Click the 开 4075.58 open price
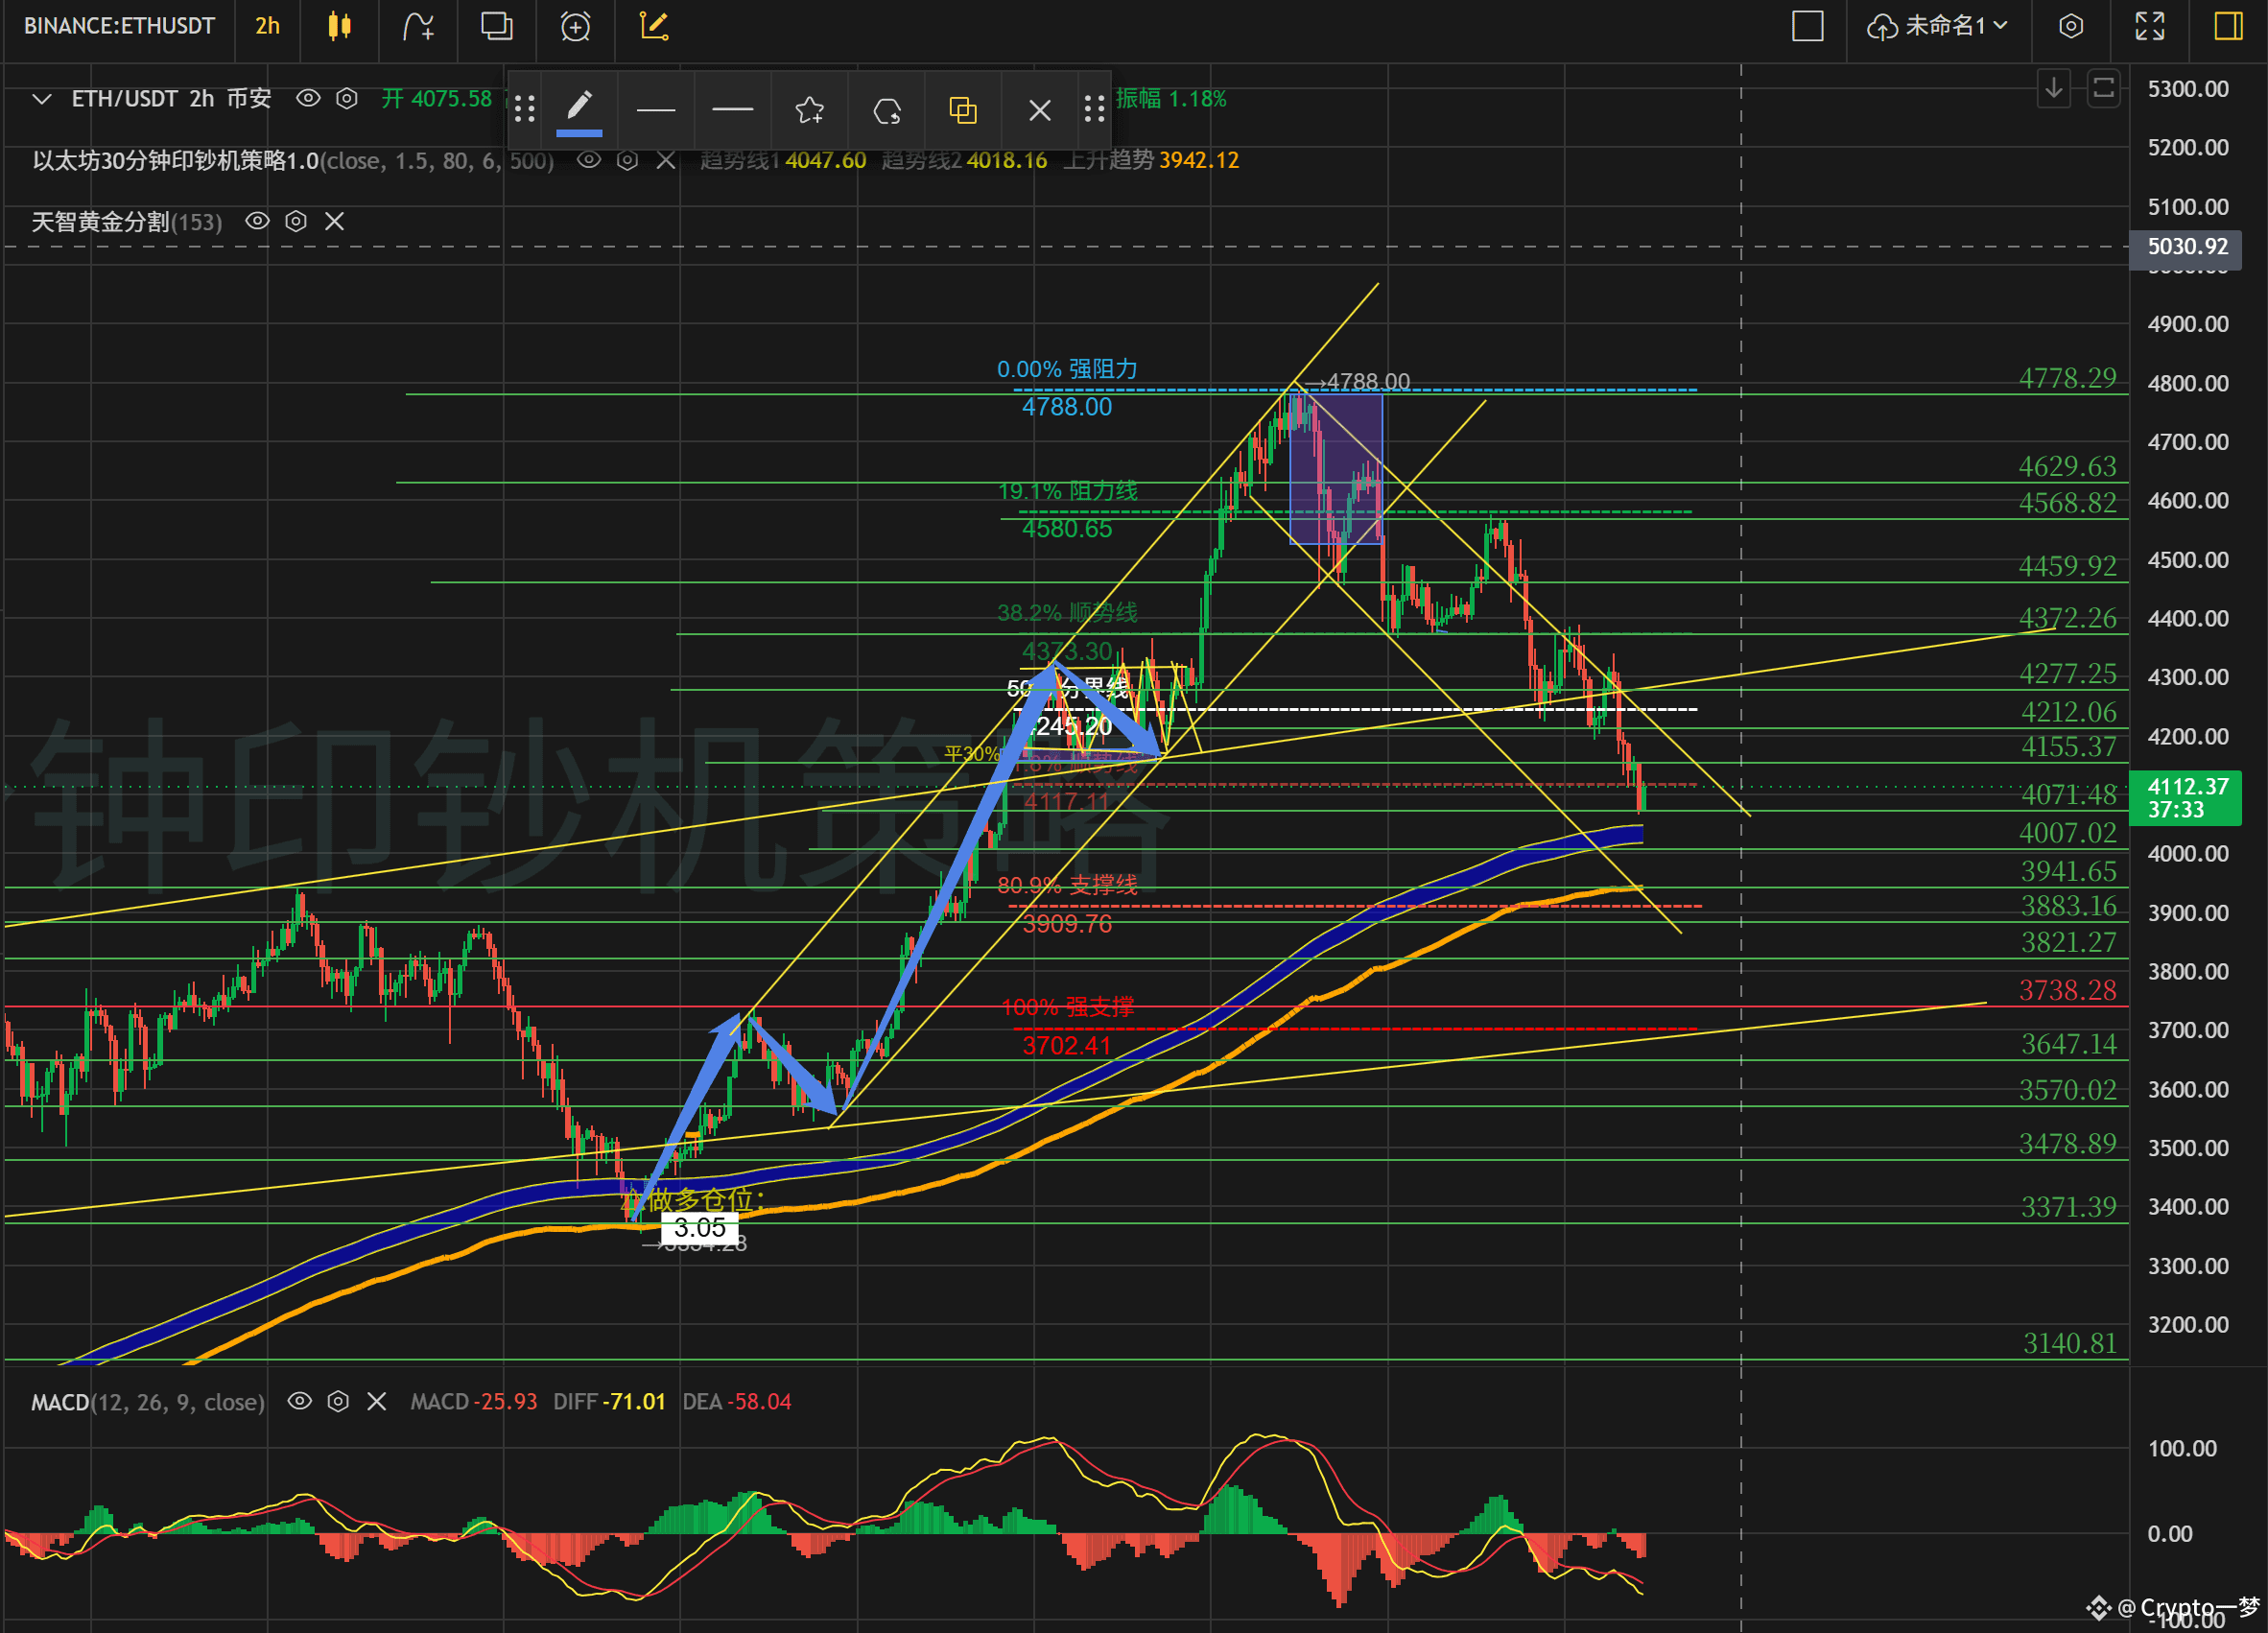The image size is (2268, 1633). pos(437,99)
